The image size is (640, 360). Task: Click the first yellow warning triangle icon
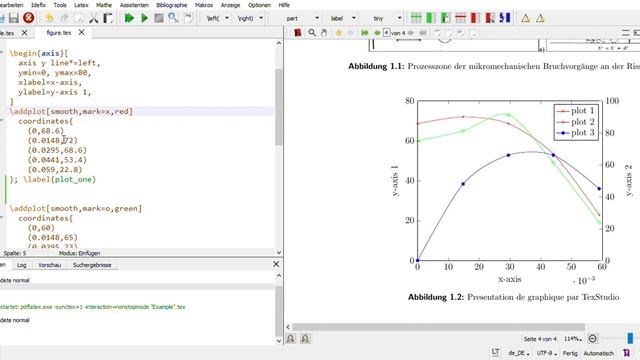click(x=526, y=18)
